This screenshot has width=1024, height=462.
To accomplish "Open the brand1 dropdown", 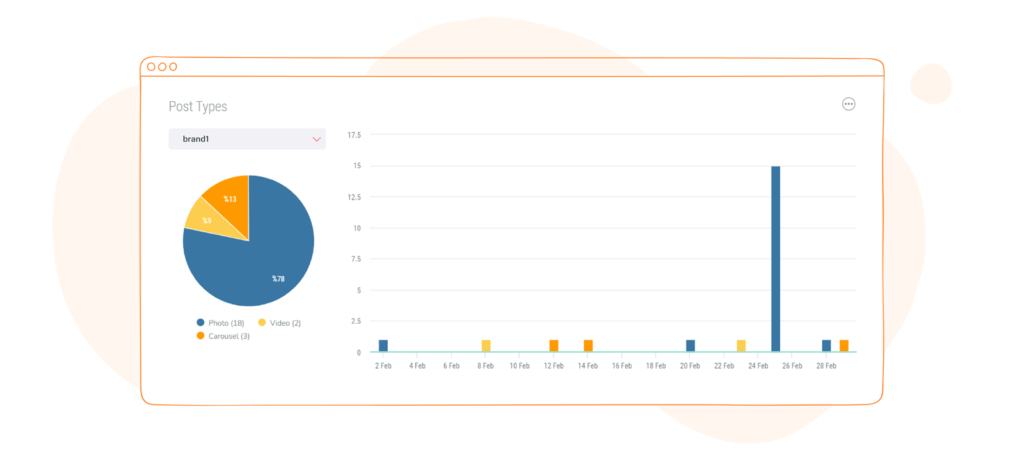I will pos(247,139).
